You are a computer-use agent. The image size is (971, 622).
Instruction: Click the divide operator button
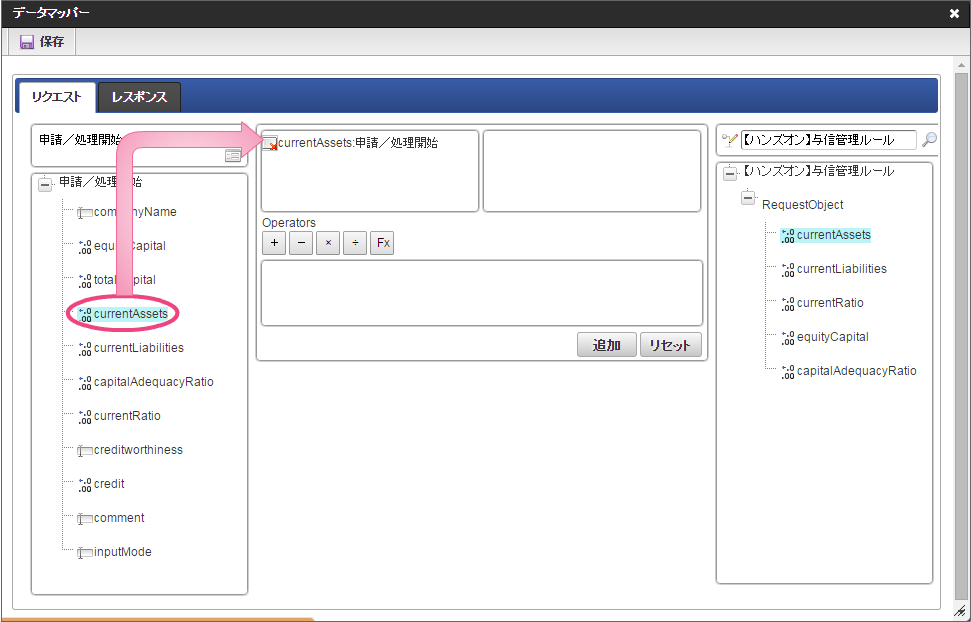coord(355,243)
